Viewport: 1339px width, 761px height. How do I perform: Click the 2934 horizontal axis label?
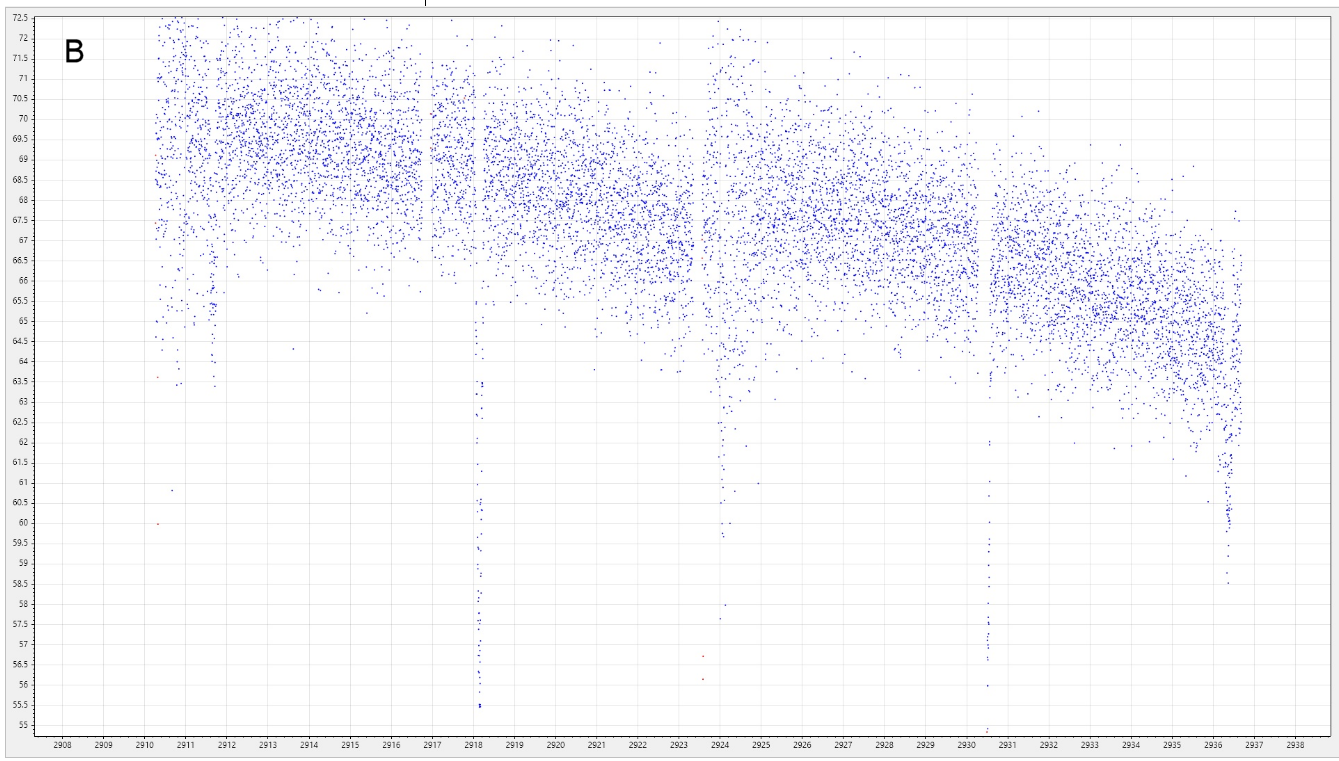tap(1131, 745)
